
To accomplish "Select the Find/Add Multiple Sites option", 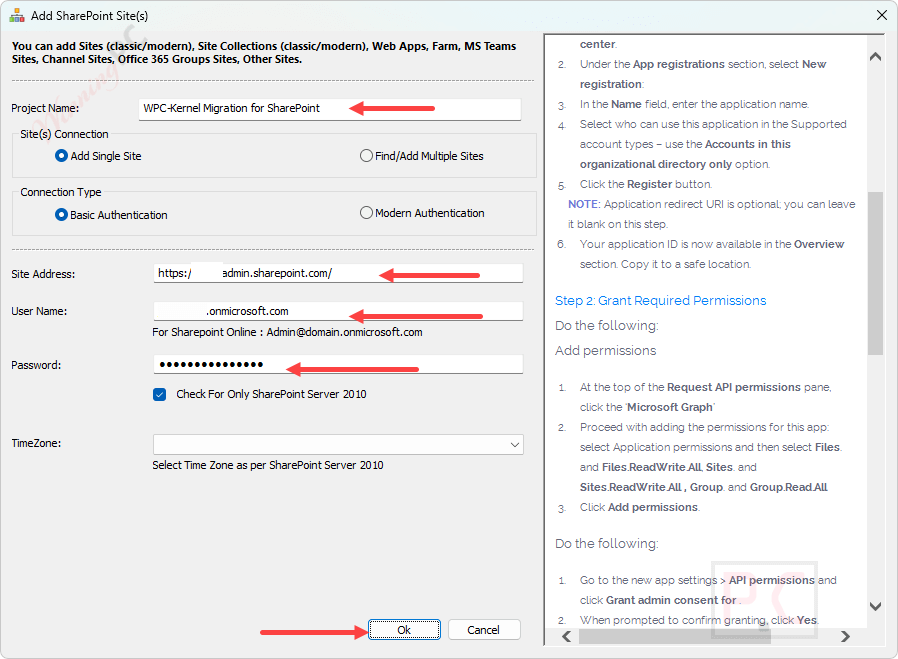I will (x=367, y=155).
